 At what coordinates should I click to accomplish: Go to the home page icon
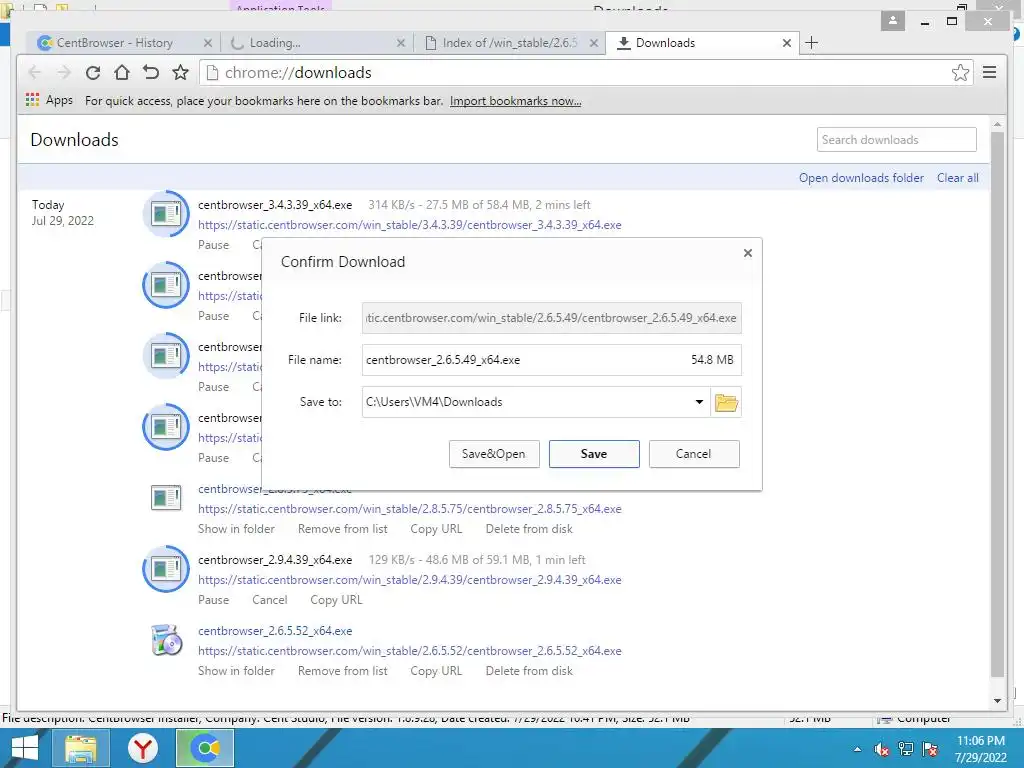(121, 72)
